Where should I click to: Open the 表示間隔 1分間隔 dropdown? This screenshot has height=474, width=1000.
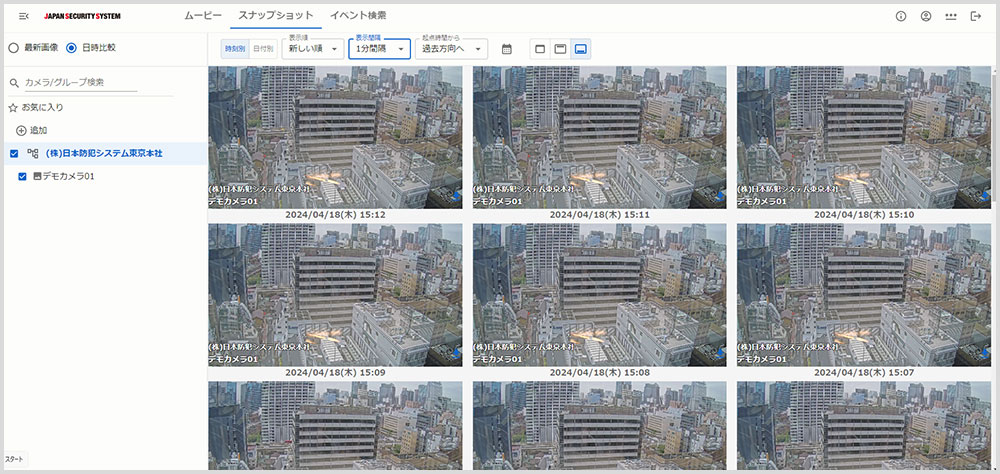(x=379, y=48)
